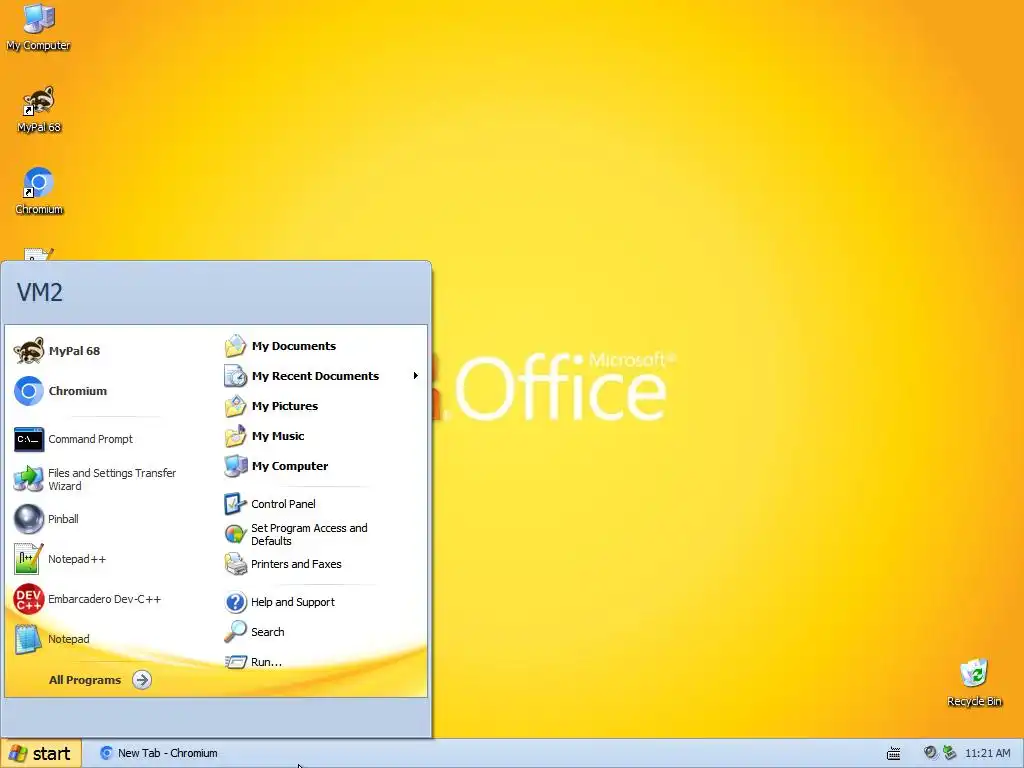Image resolution: width=1024 pixels, height=768 pixels.
Task: Click the VM2 user name header
Action: pyautogui.click(x=39, y=292)
